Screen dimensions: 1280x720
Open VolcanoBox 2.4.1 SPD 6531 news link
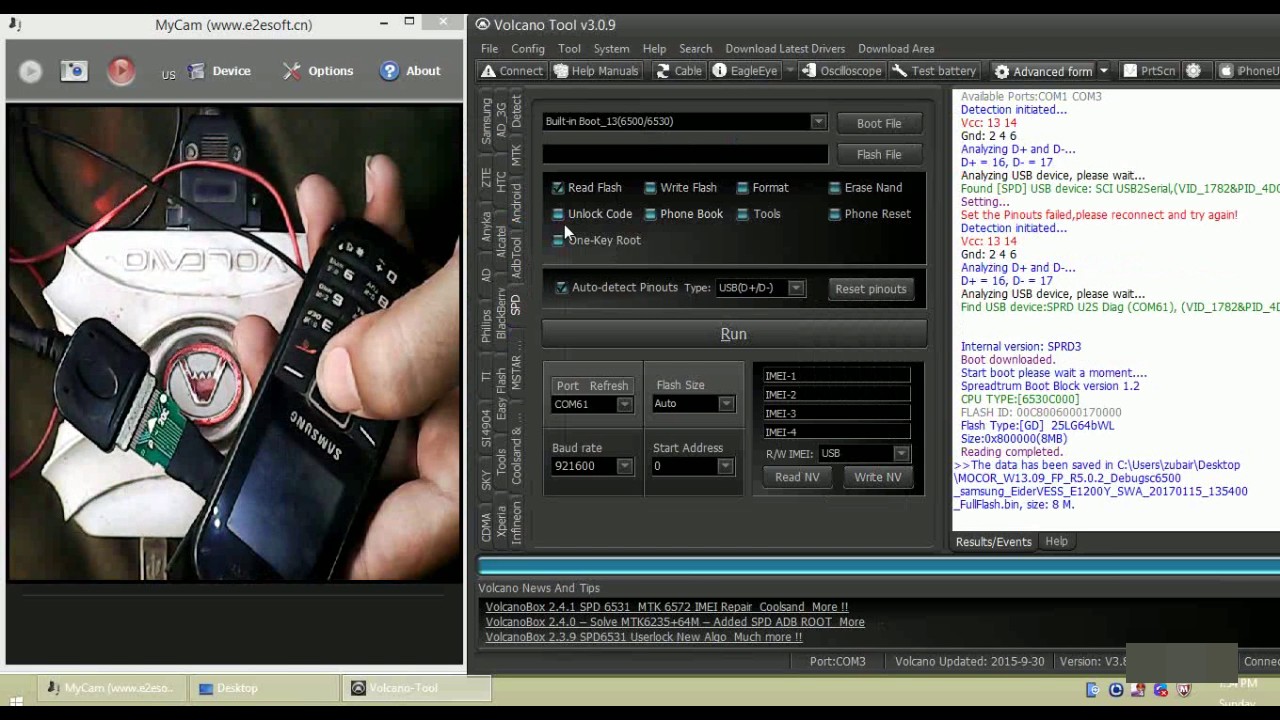(667, 607)
